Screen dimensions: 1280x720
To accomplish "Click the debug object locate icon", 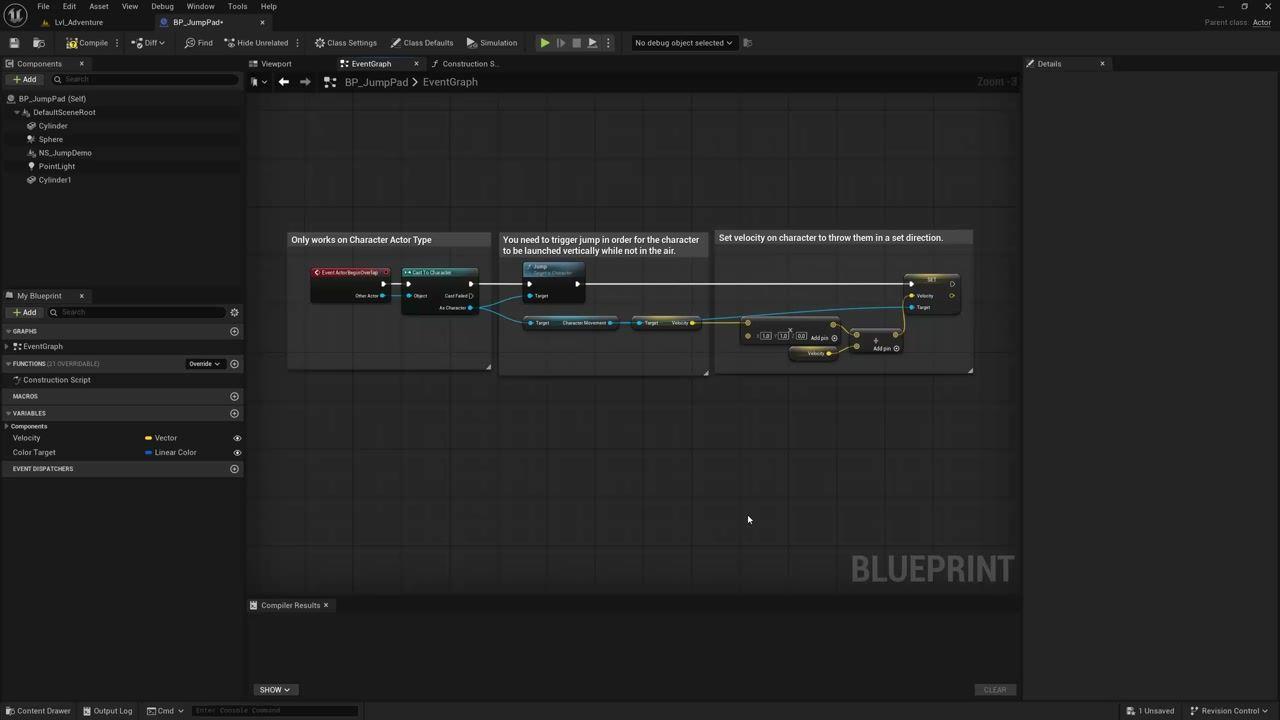I will pos(748,43).
